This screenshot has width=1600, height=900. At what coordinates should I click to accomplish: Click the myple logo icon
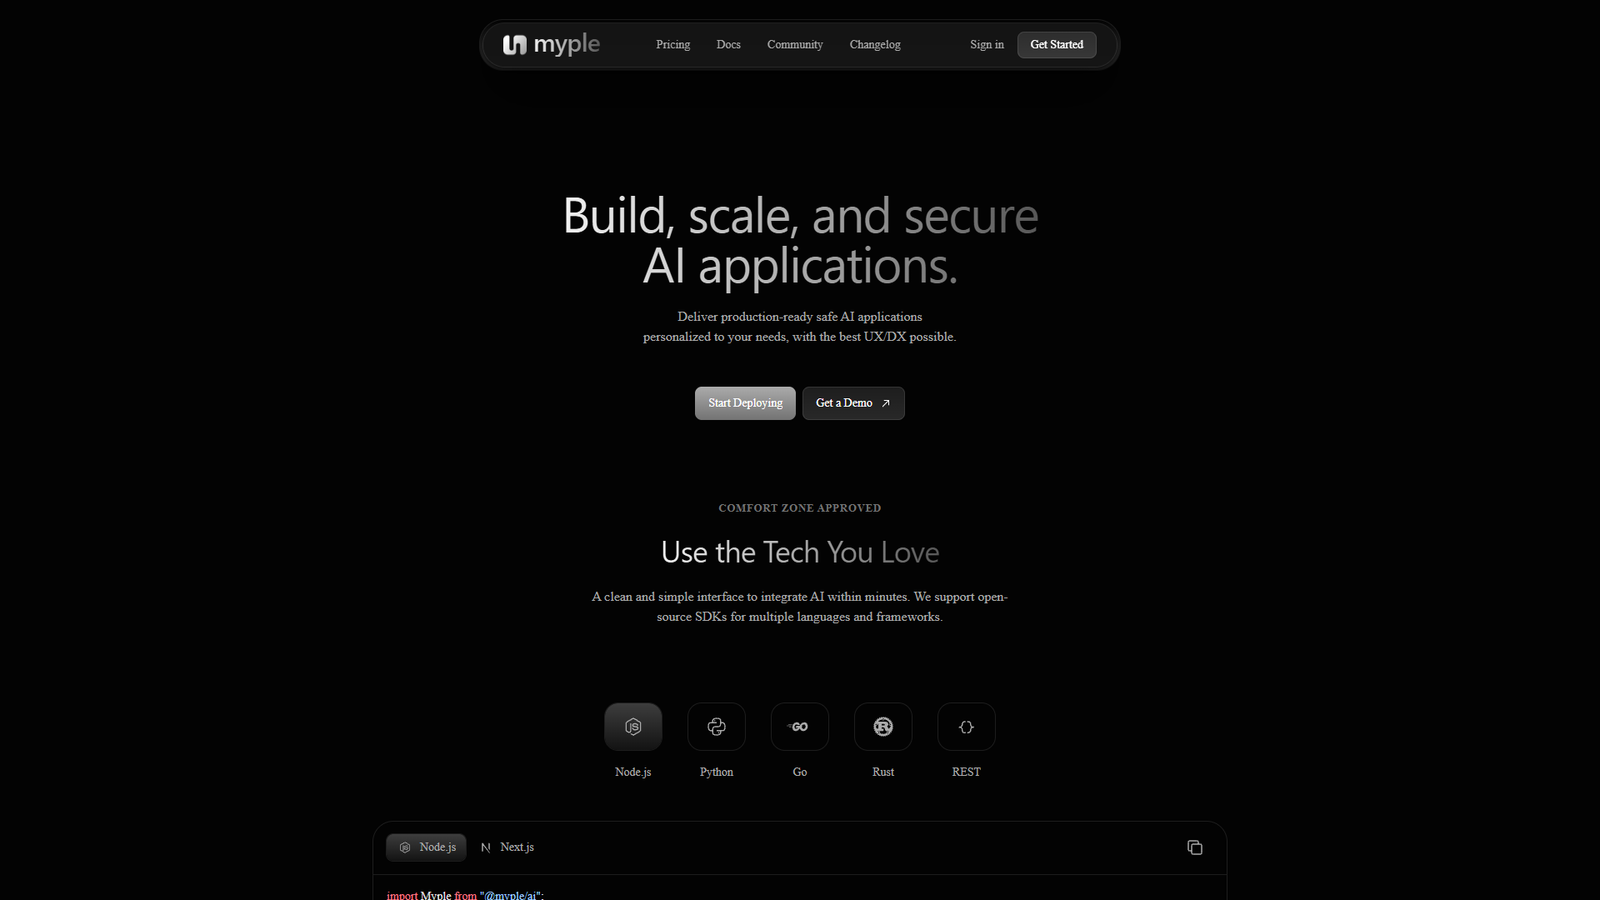(514, 45)
